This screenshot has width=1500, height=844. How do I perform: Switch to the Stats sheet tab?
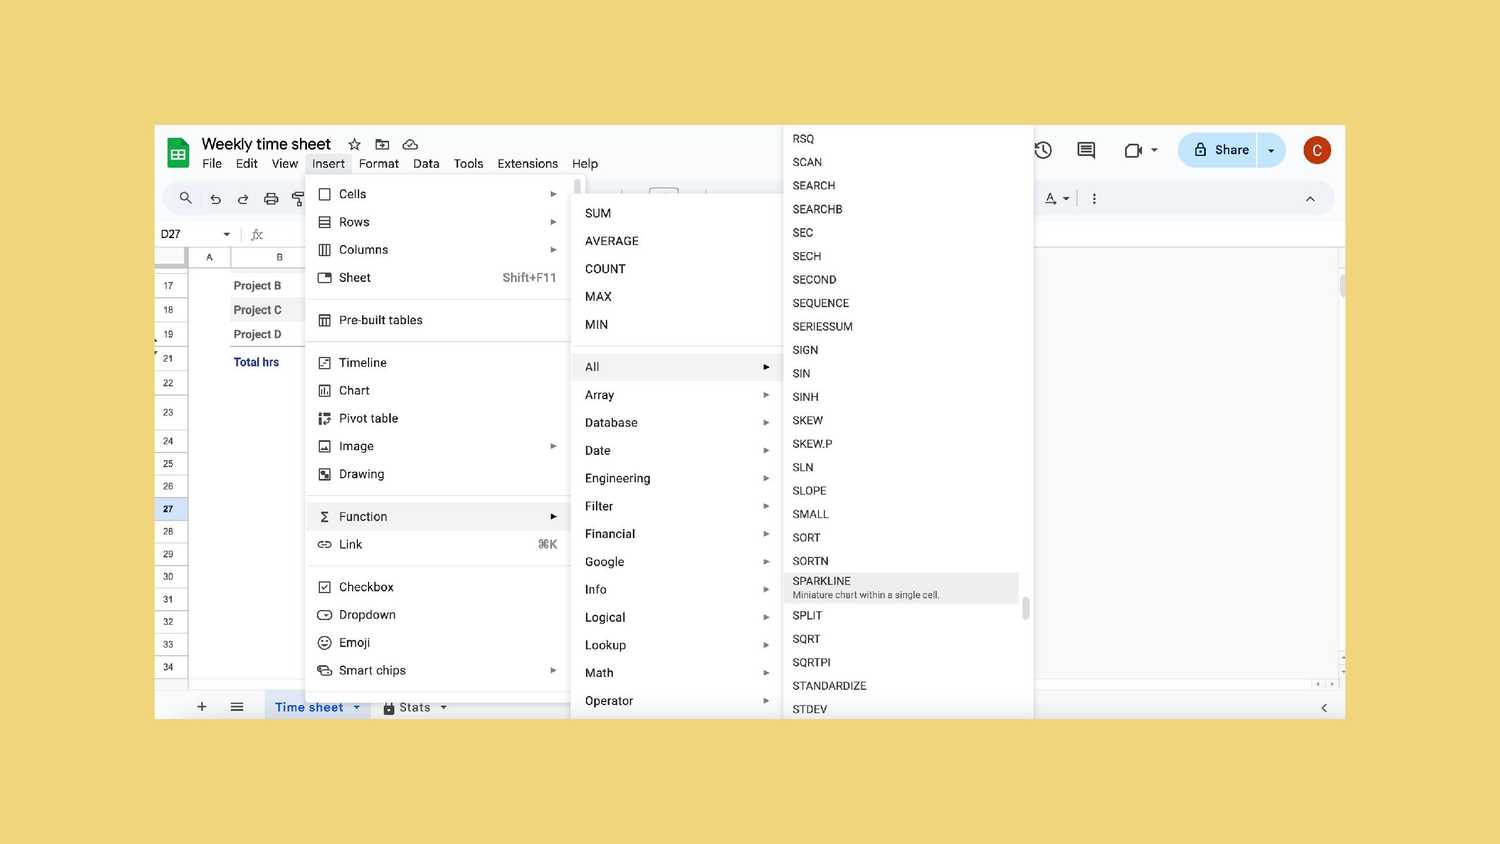413,707
